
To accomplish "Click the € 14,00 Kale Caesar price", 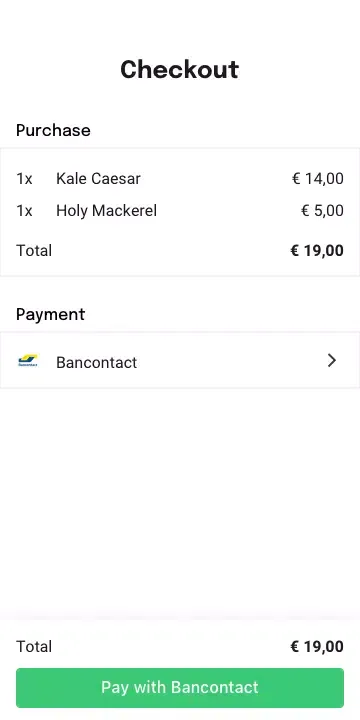I will click(x=318, y=179).
